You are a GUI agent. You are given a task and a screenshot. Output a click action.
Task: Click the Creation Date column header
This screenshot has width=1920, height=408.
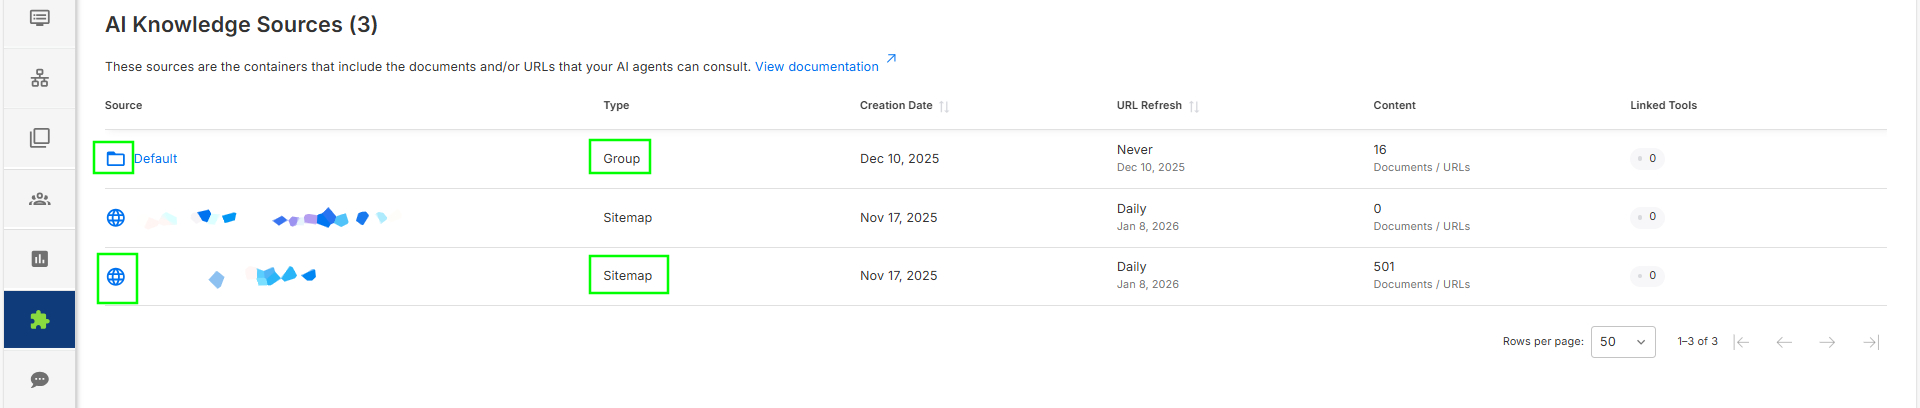click(x=896, y=105)
